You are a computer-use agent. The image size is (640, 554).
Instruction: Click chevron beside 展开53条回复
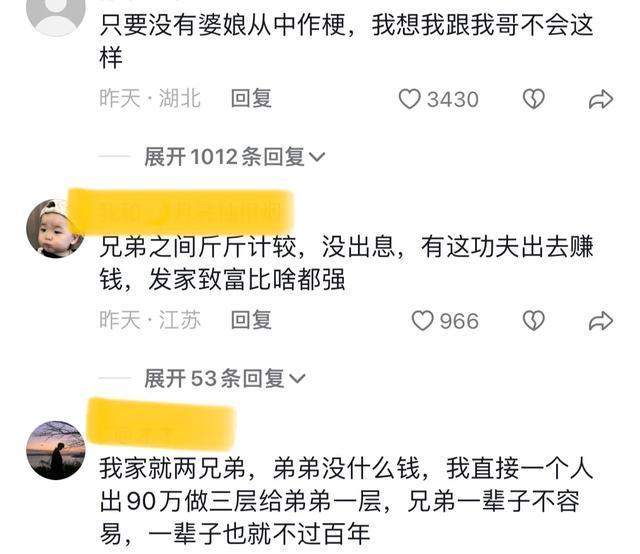pos(297,378)
